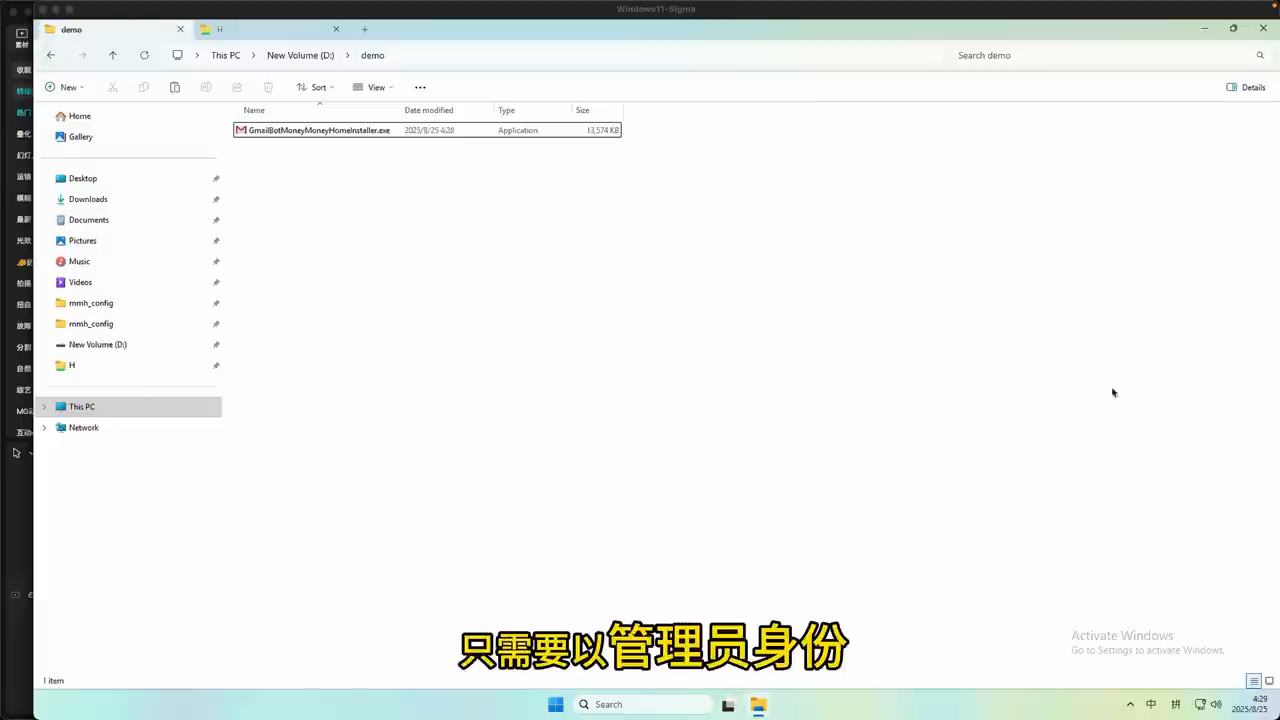Click the chevron after This PC breadcrumb

(254, 55)
